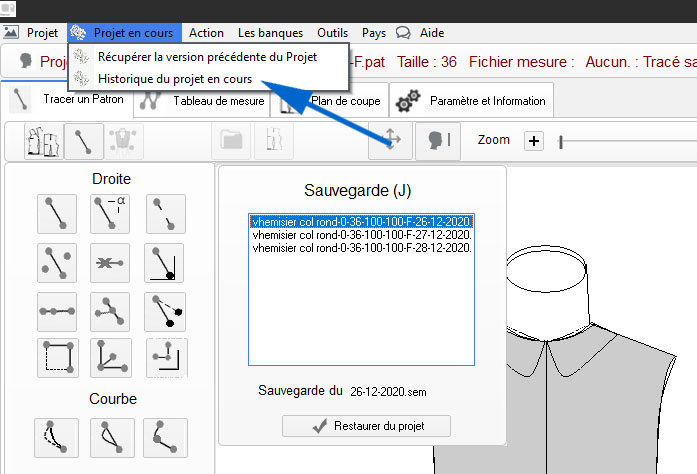Open Historique du projet en cours
The height and width of the screenshot is (474, 697).
pos(174,78)
